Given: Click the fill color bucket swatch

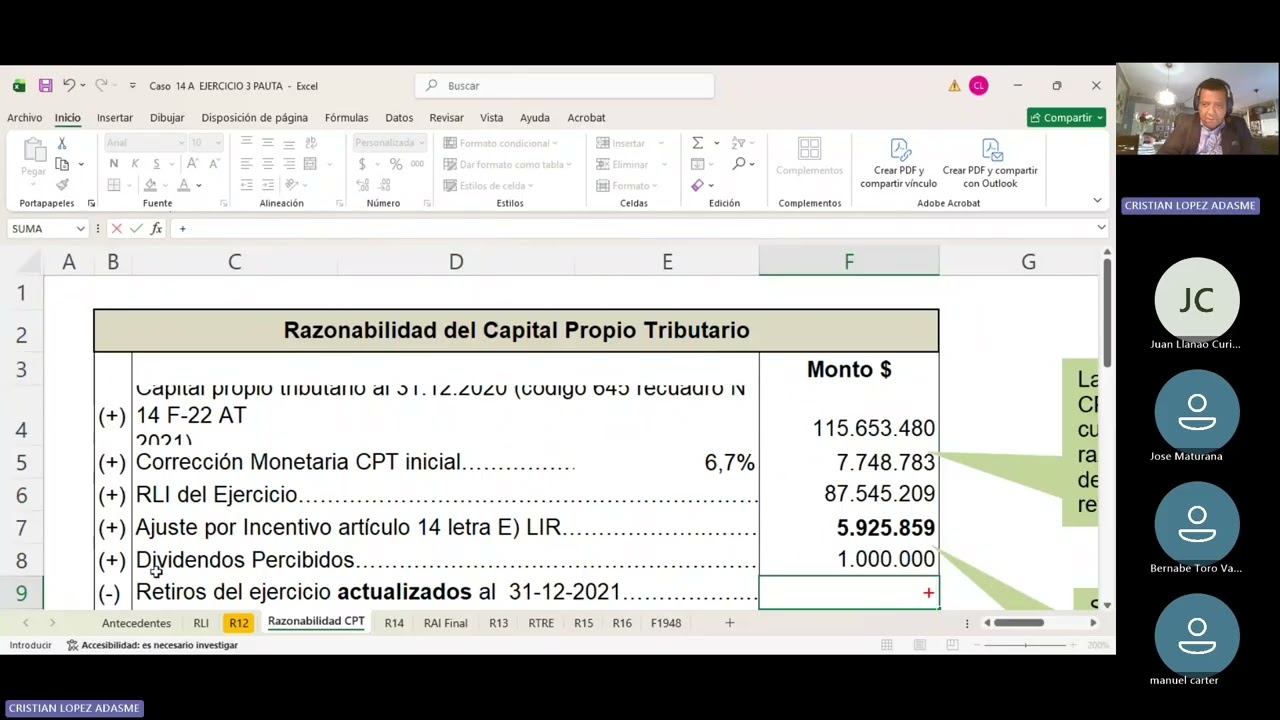Looking at the screenshot, I should point(150,185).
